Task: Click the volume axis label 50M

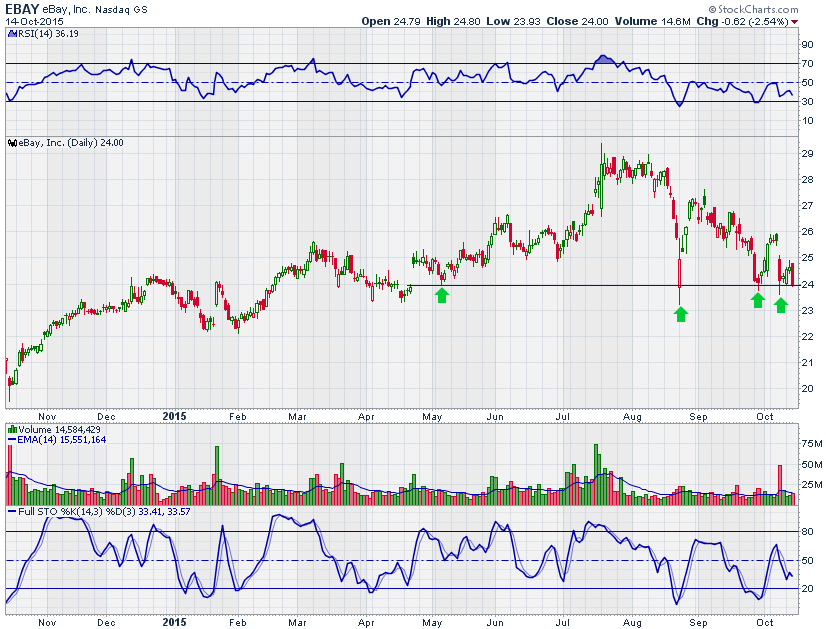Action: click(x=812, y=465)
